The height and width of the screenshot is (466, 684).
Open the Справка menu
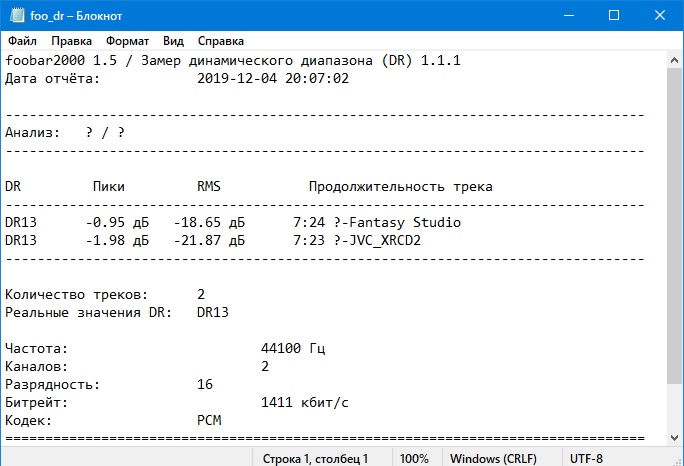[x=221, y=41]
